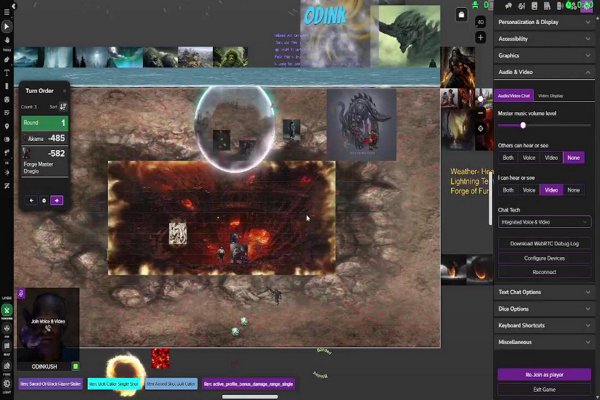Click the ODINKUSH player video avatar
600x400 pixels.
tap(47, 325)
